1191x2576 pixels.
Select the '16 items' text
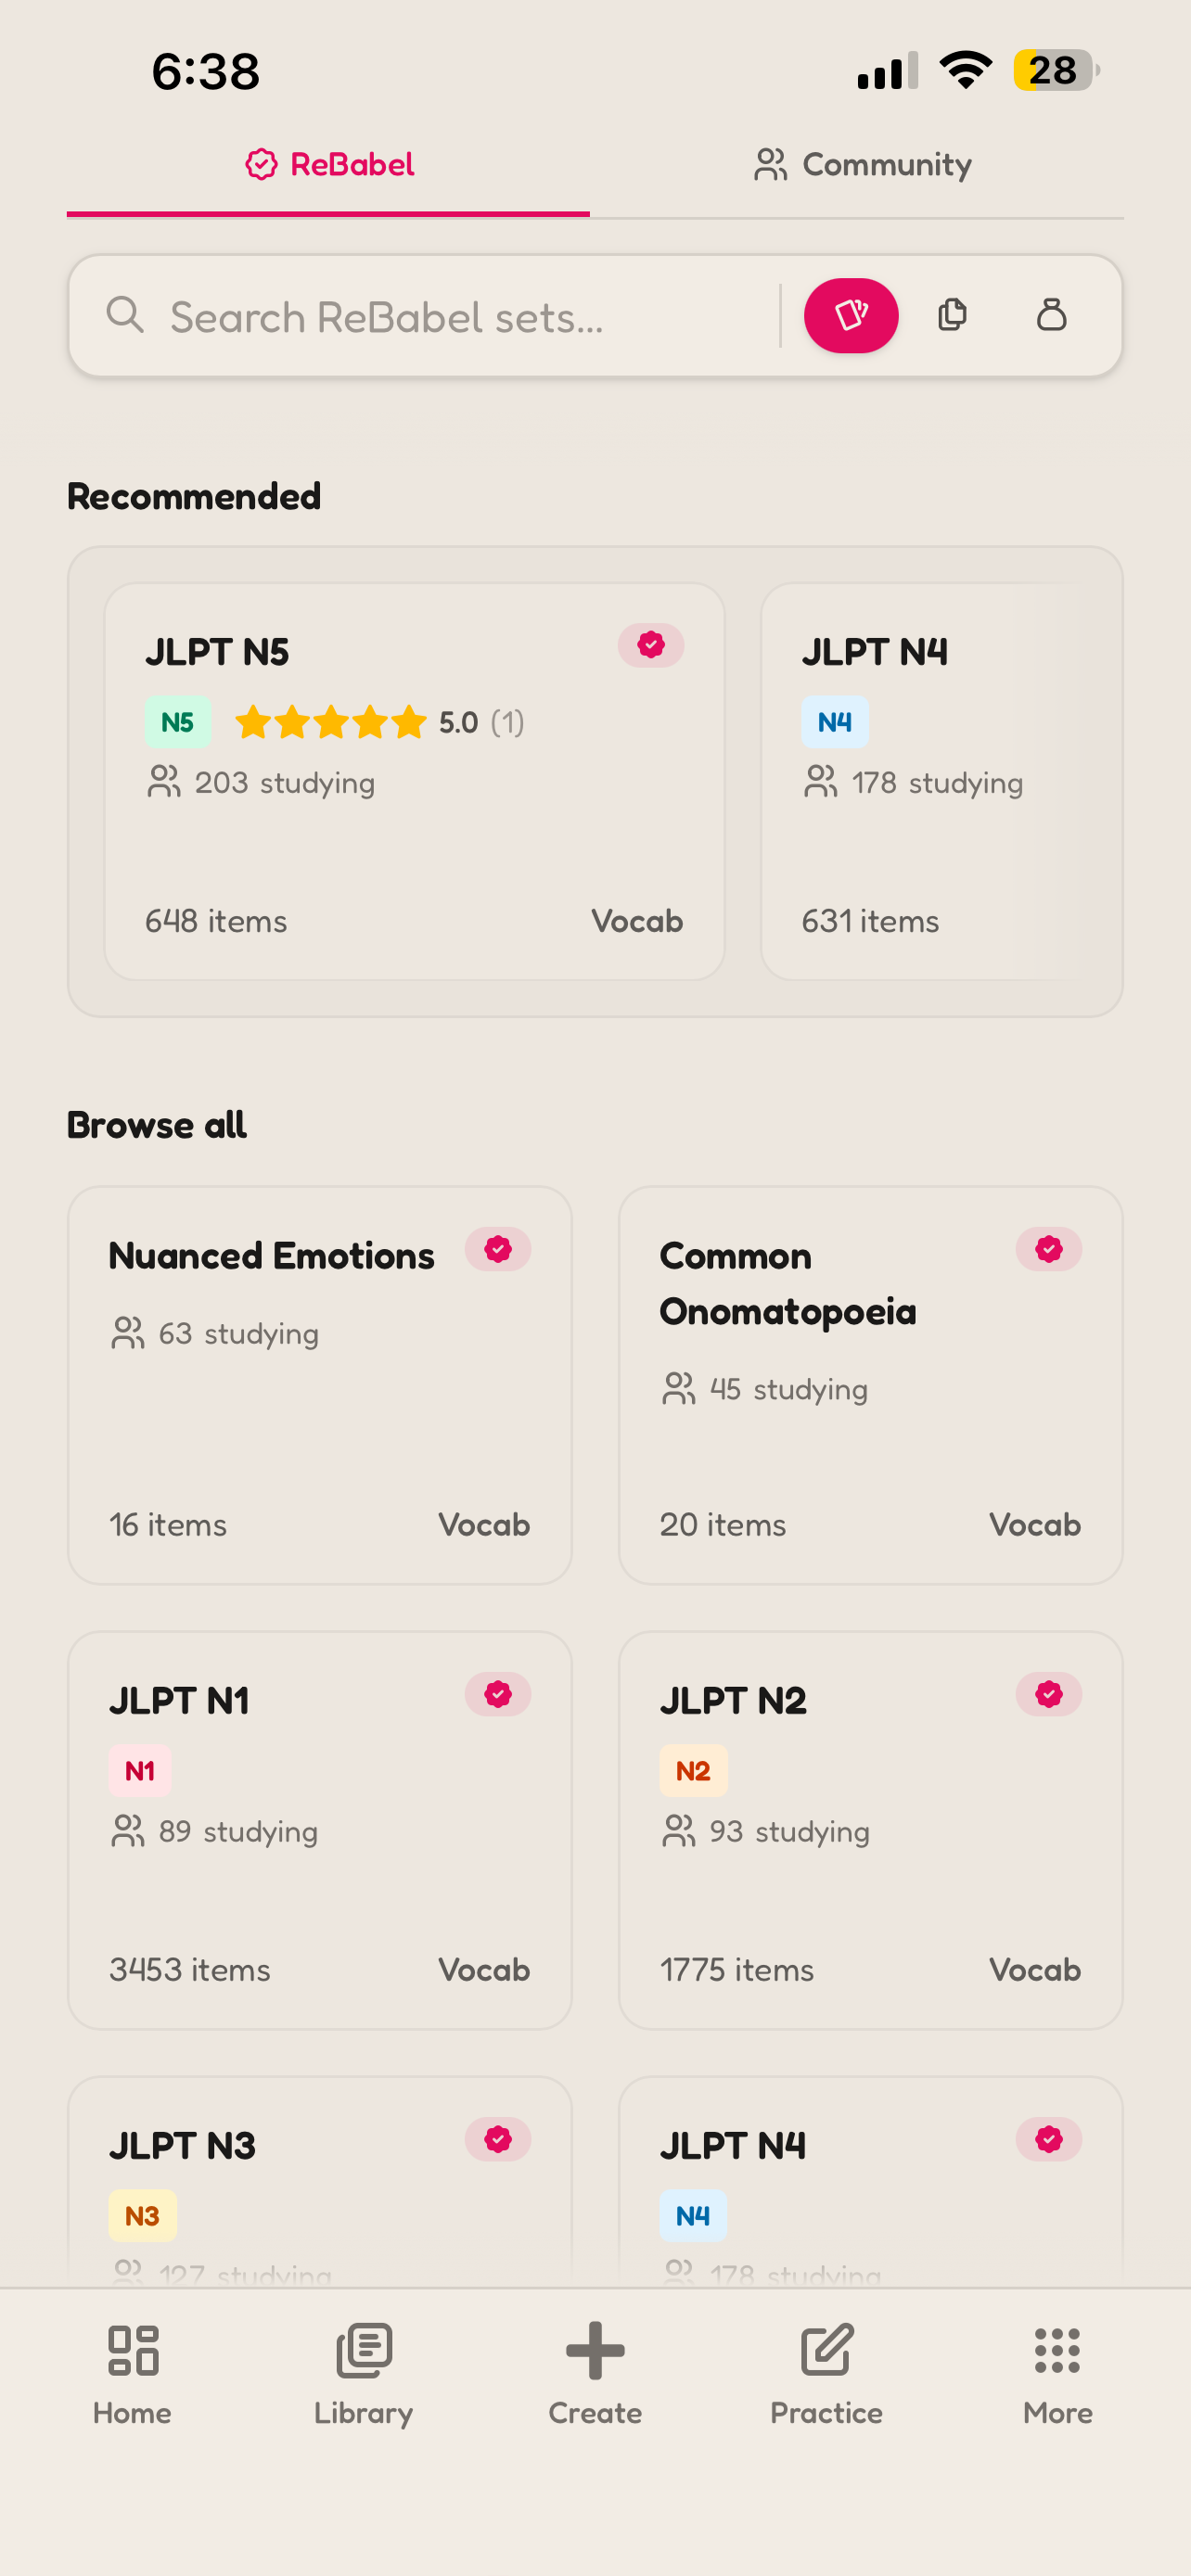pyautogui.click(x=168, y=1525)
